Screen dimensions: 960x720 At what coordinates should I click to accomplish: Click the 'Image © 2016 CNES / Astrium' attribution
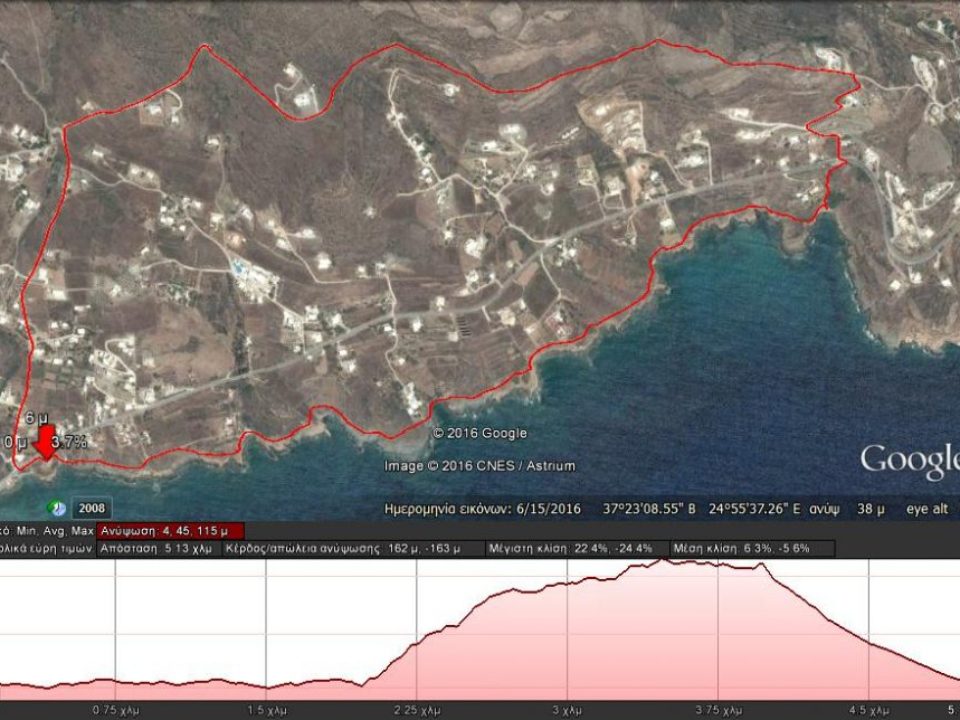[480, 466]
